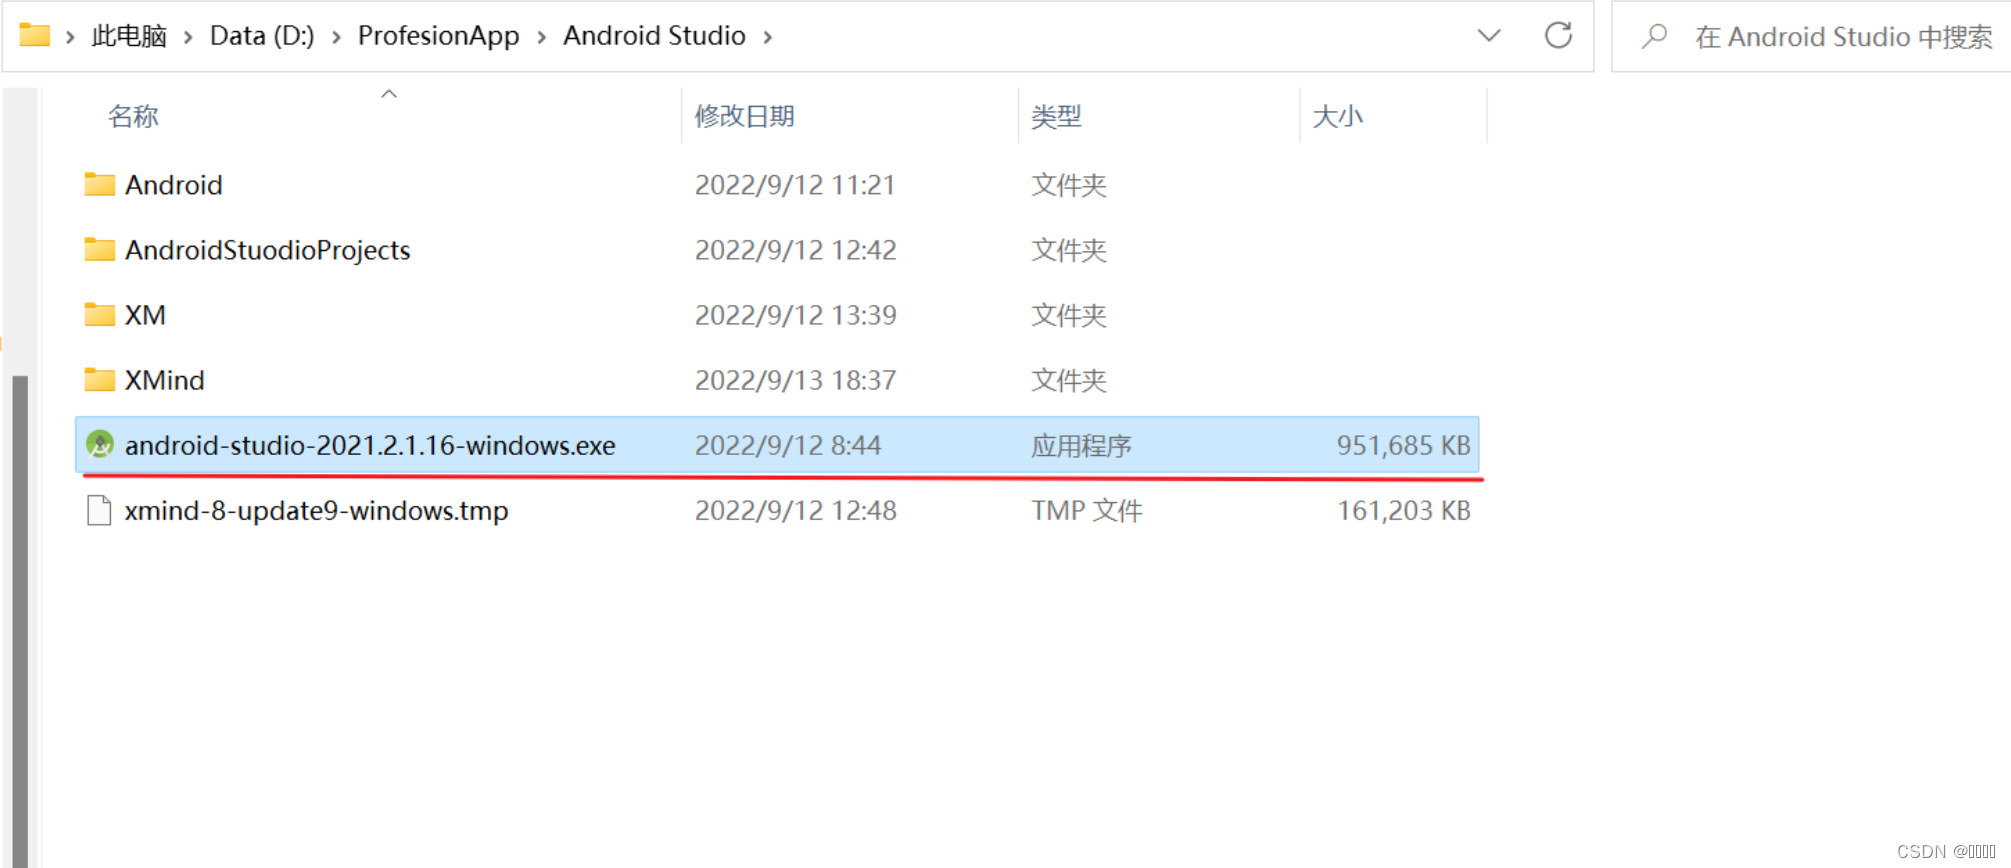Select AndroidStuodioProjects folder name

click(x=268, y=251)
